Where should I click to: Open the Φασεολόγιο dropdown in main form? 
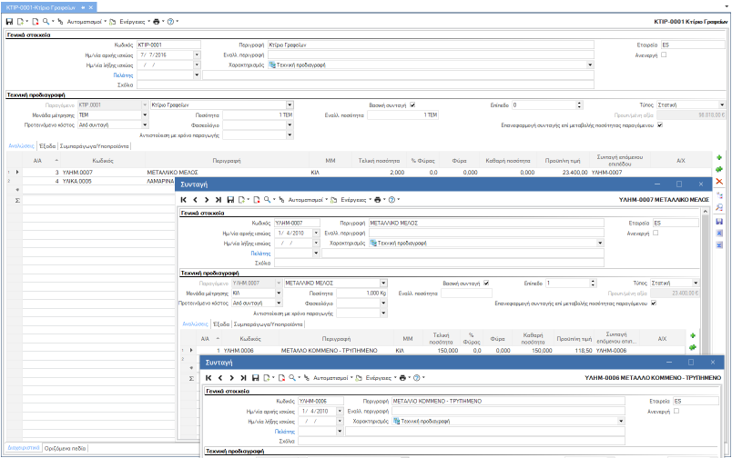(x=290, y=125)
